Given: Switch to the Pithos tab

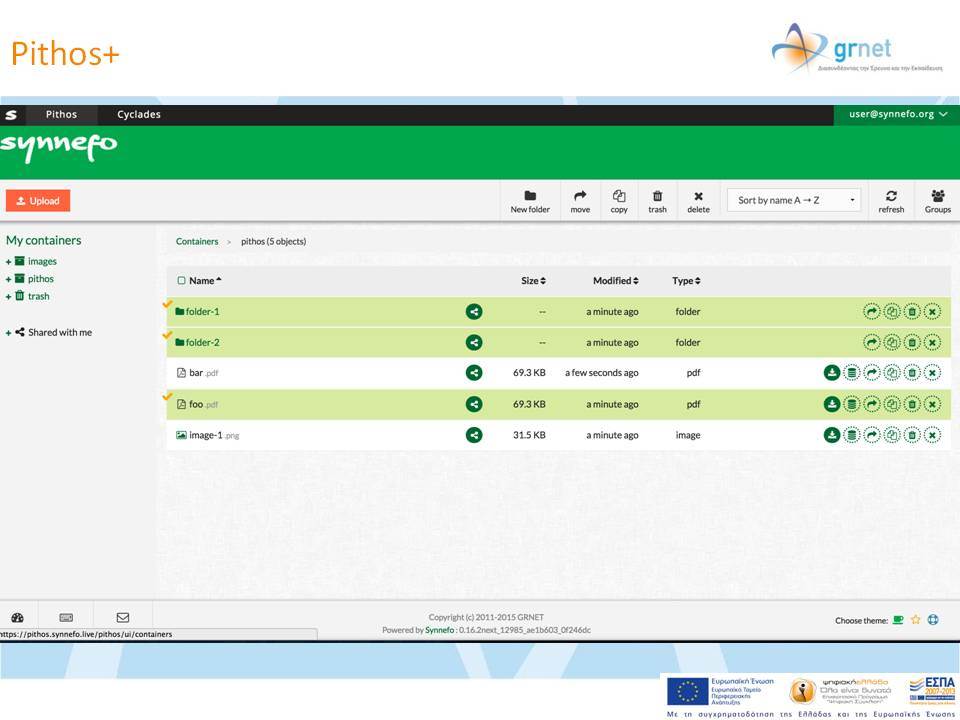Looking at the screenshot, I should [61, 114].
